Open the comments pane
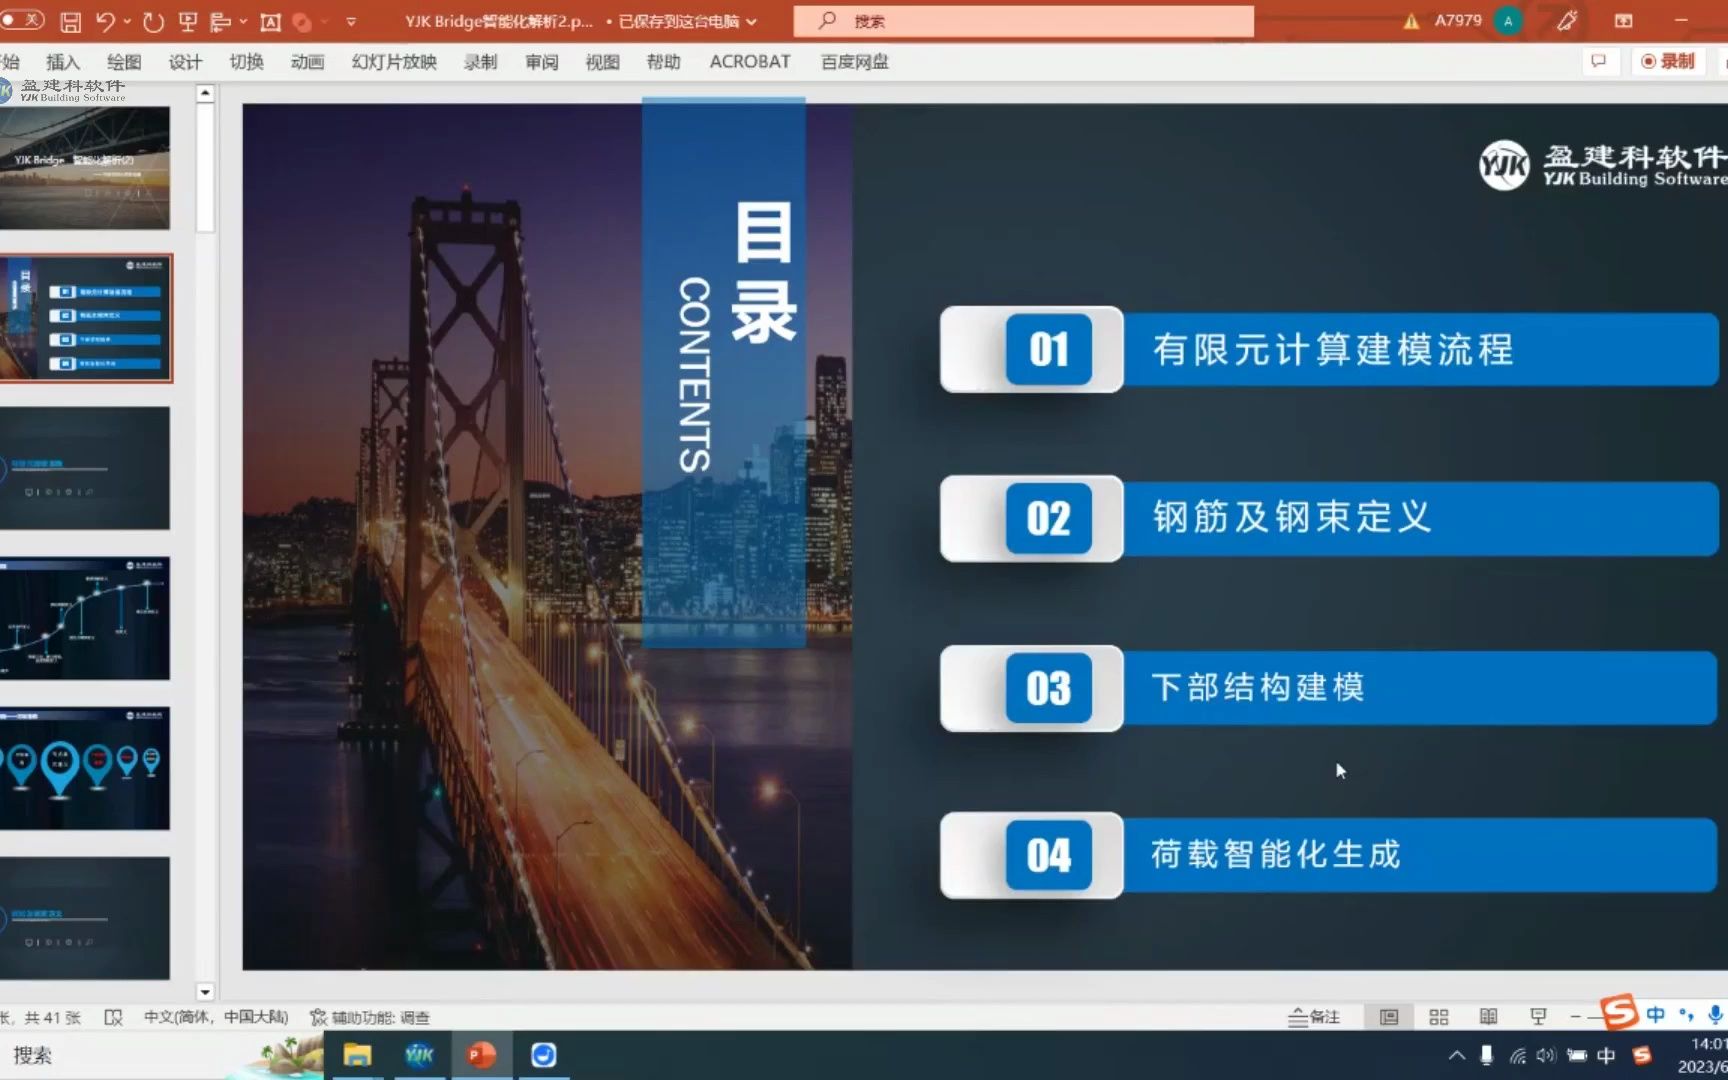 click(x=1599, y=61)
